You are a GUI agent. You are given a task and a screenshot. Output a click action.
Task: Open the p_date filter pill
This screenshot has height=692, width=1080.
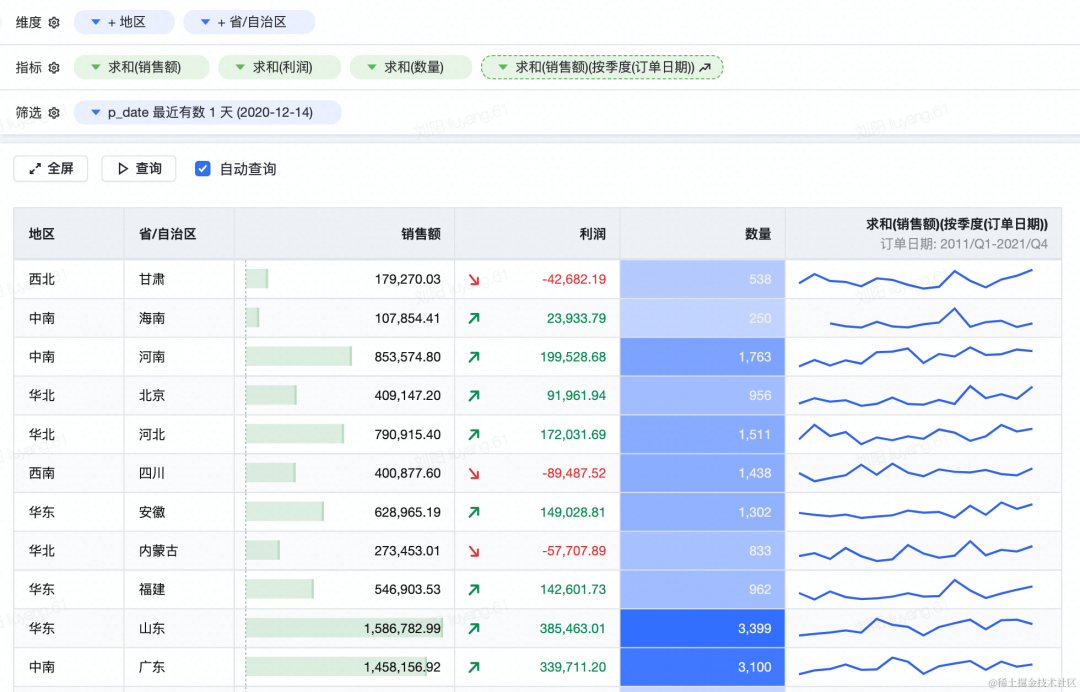[x=96, y=113]
